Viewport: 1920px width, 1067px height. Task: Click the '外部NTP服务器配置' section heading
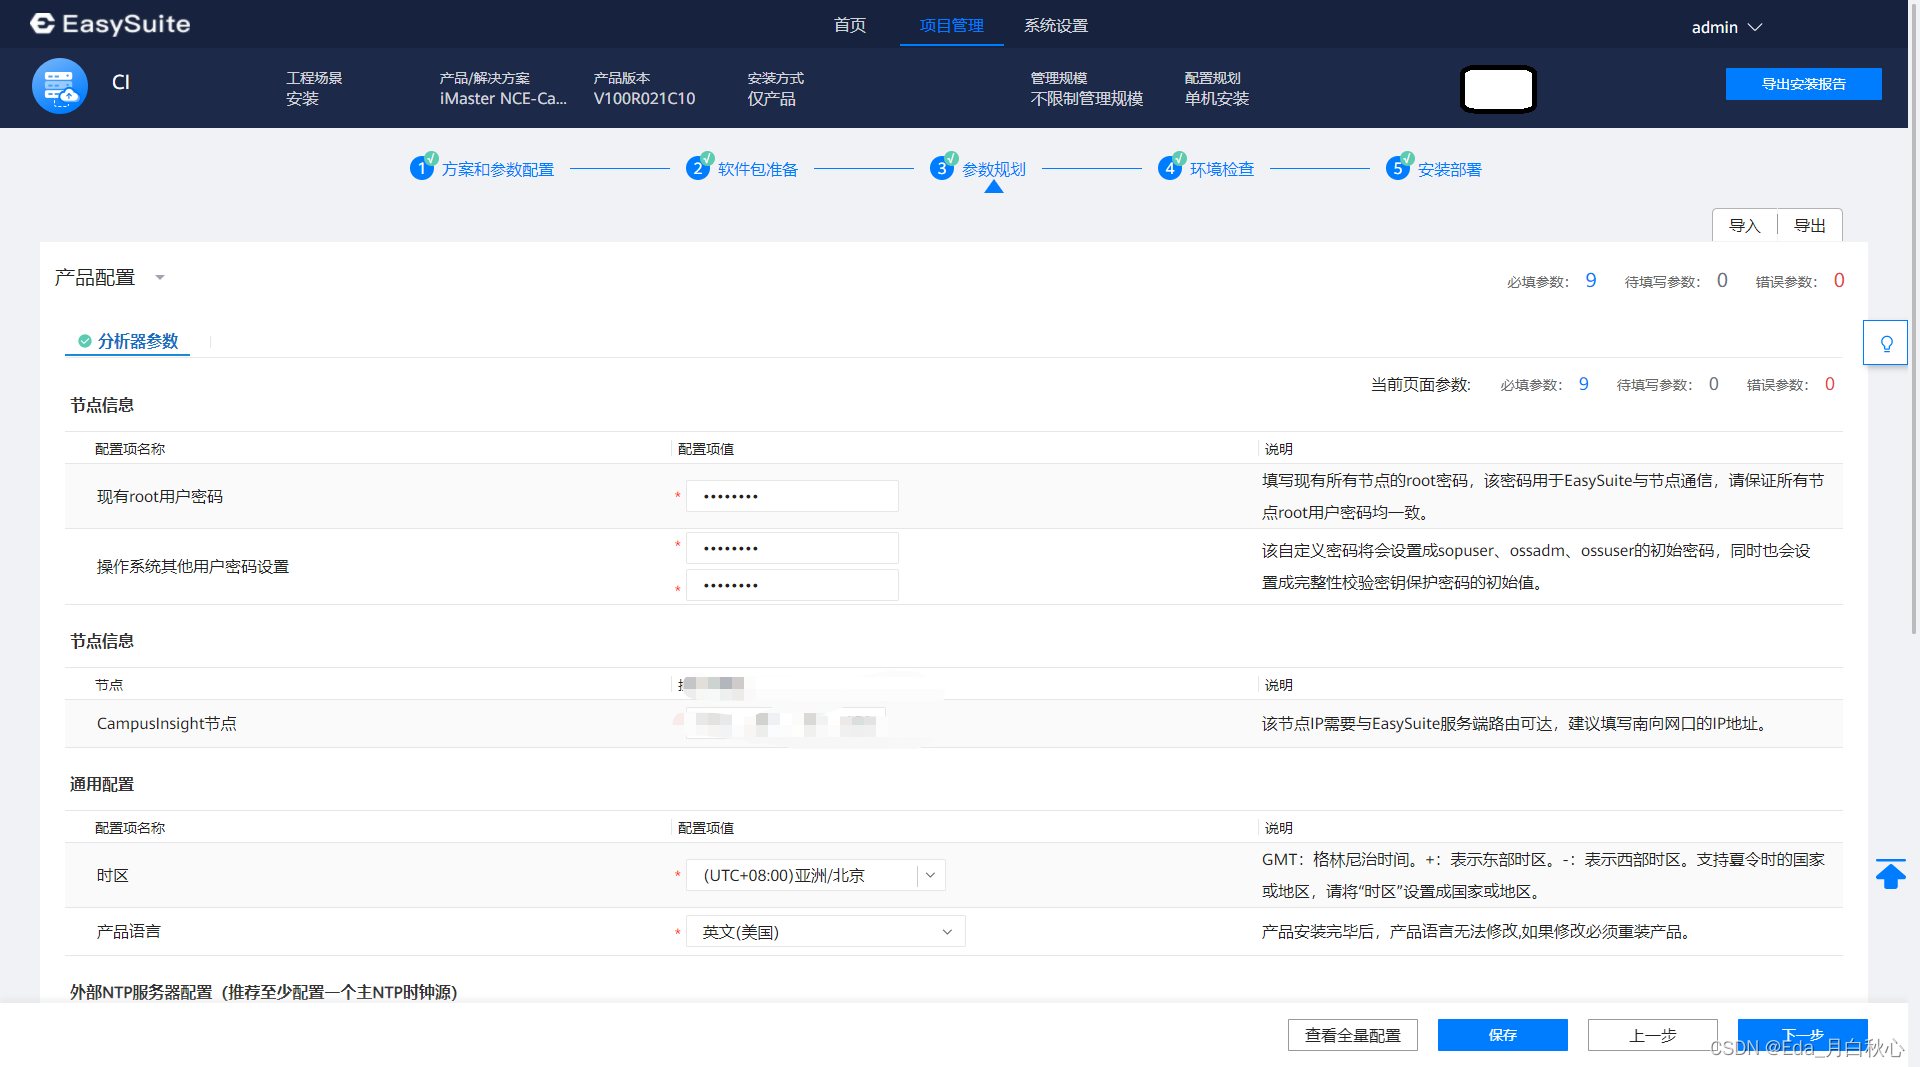coord(264,992)
